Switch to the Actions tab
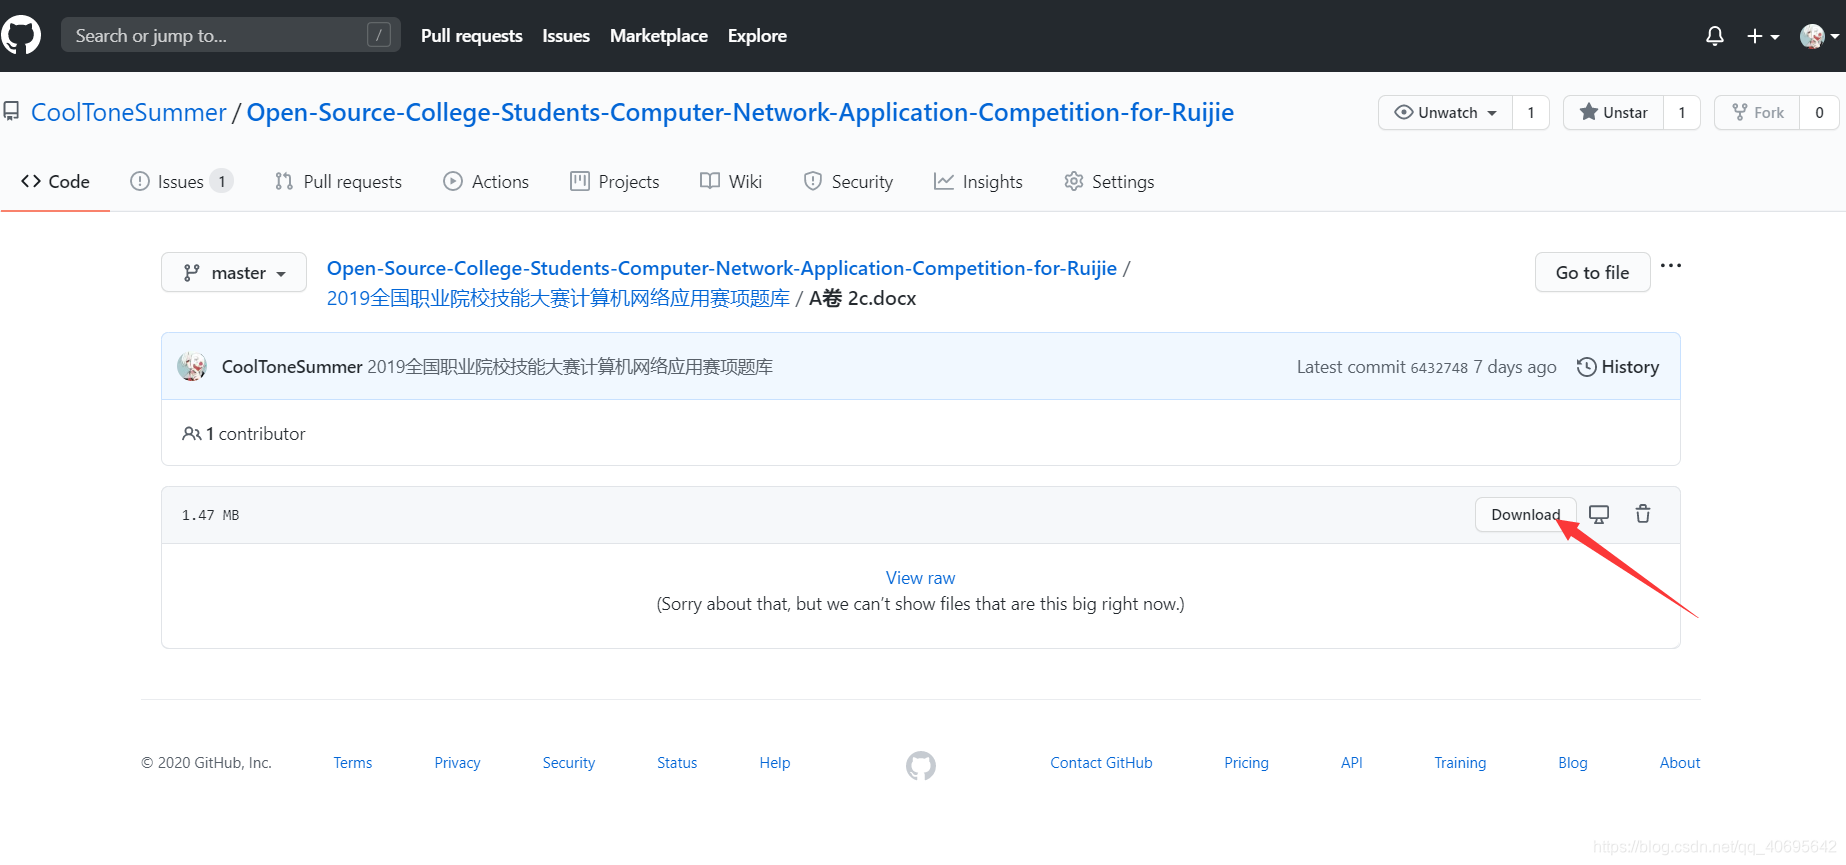Screen dimensions: 1846x865 tap(486, 182)
